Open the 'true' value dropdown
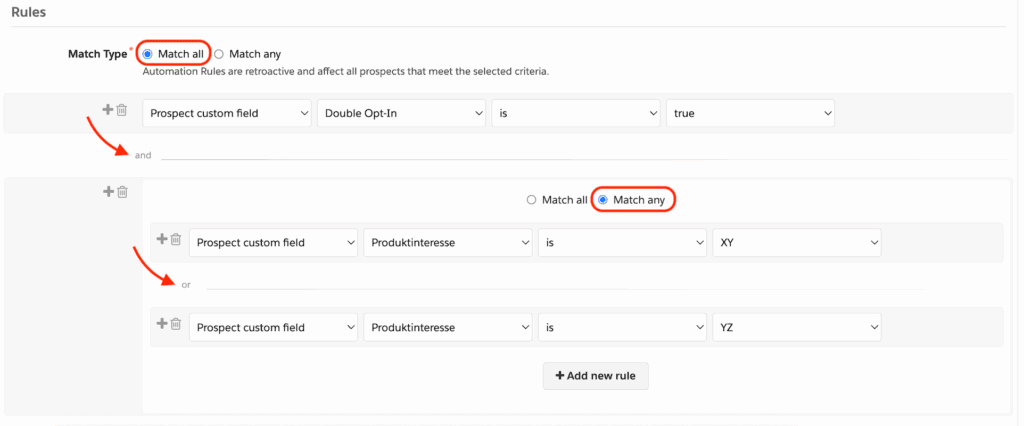Screen dimensions: 1024x426 tap(750, 113)
